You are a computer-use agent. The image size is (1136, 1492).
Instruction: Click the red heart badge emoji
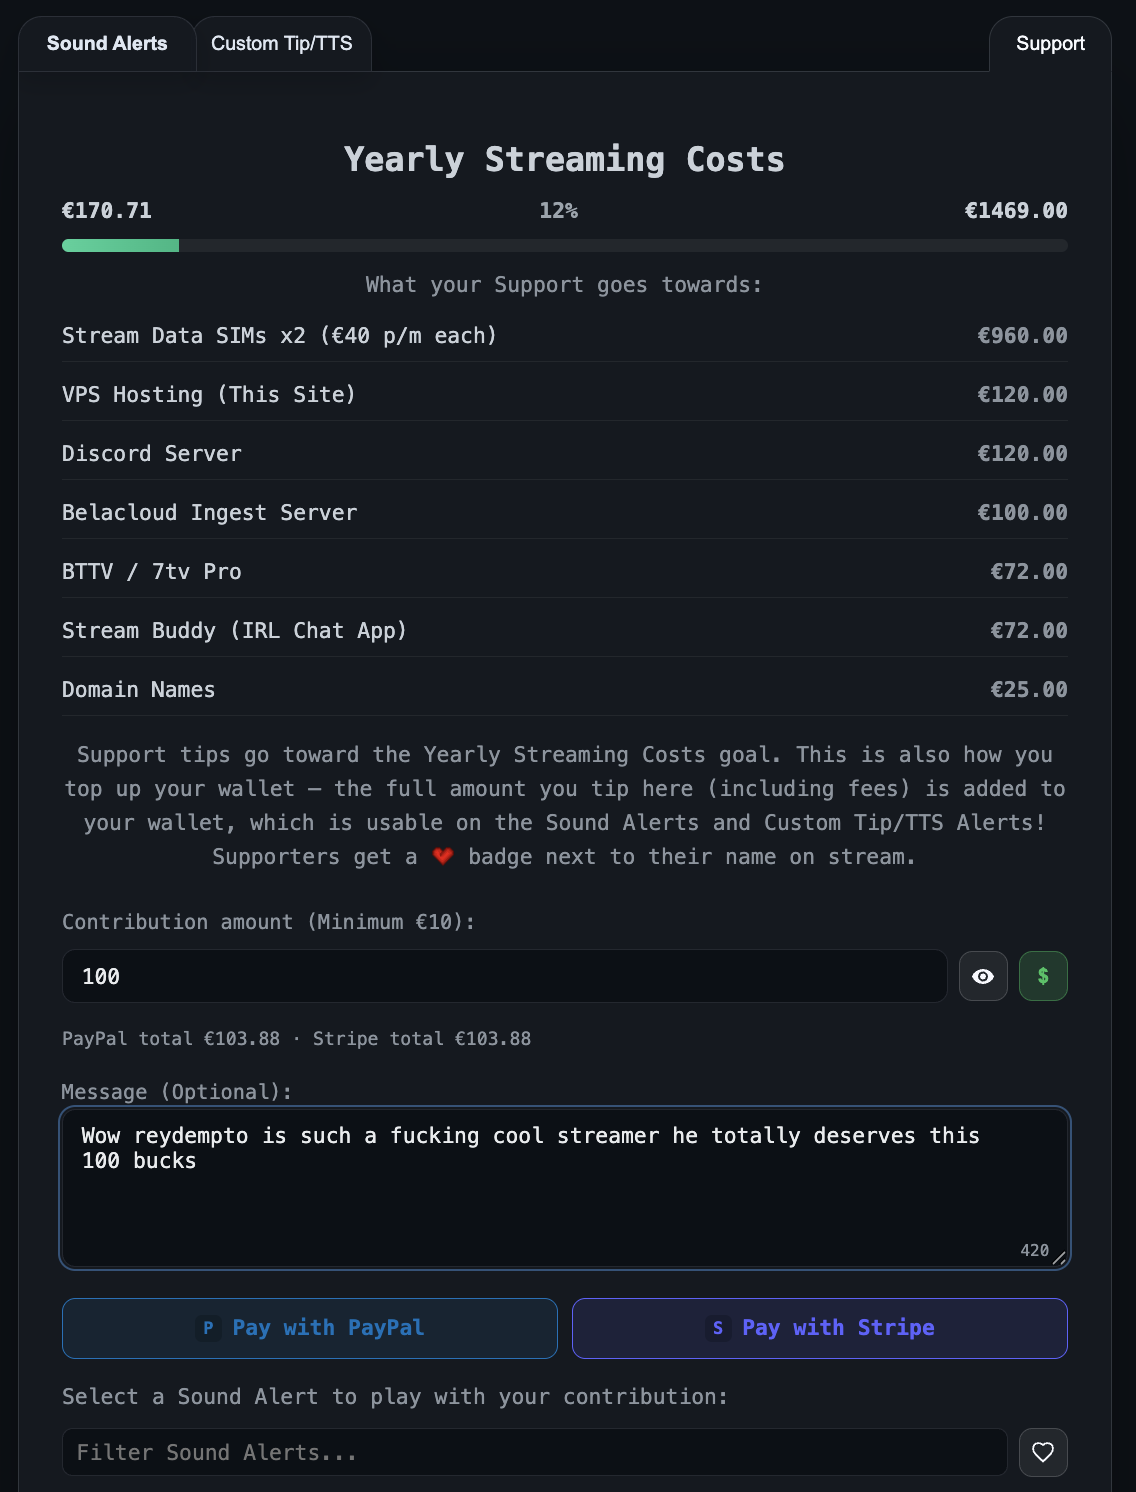[x=443, y=857]
